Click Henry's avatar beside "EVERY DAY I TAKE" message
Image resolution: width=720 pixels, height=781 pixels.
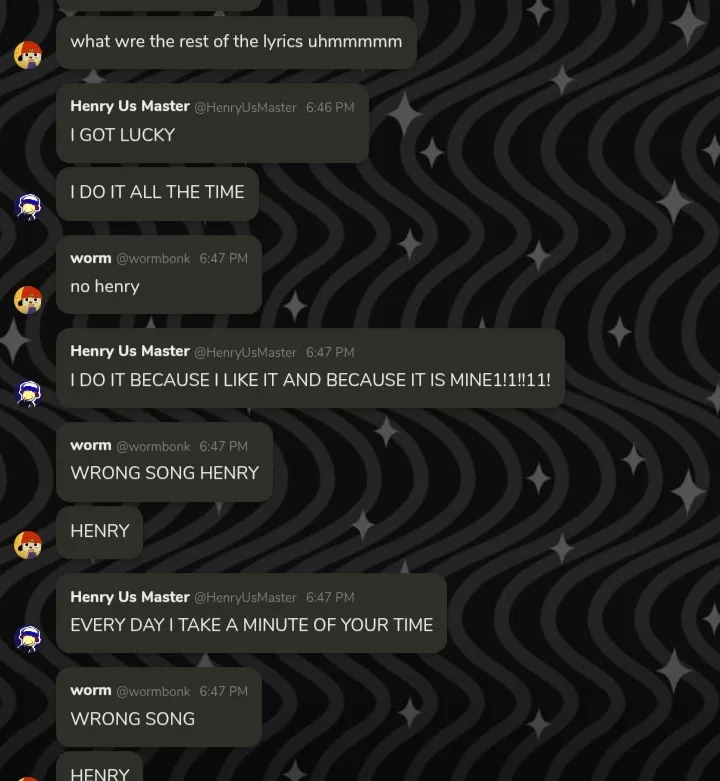coord(28,638)
